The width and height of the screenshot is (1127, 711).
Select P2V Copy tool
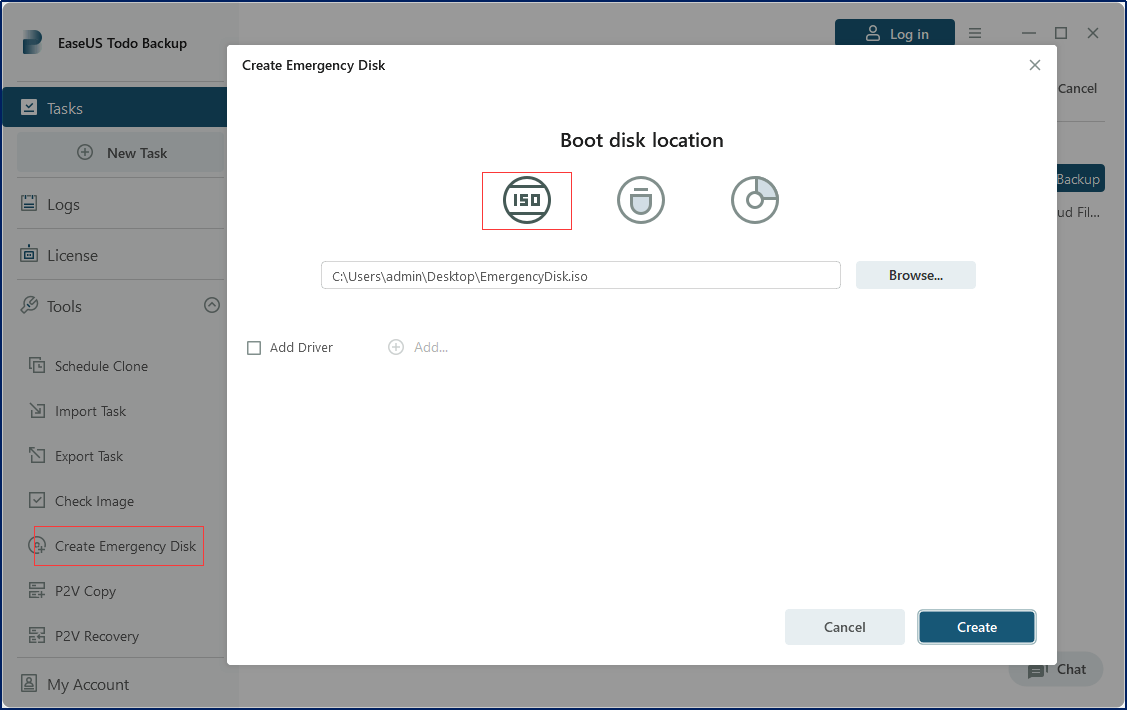point(86,591)
